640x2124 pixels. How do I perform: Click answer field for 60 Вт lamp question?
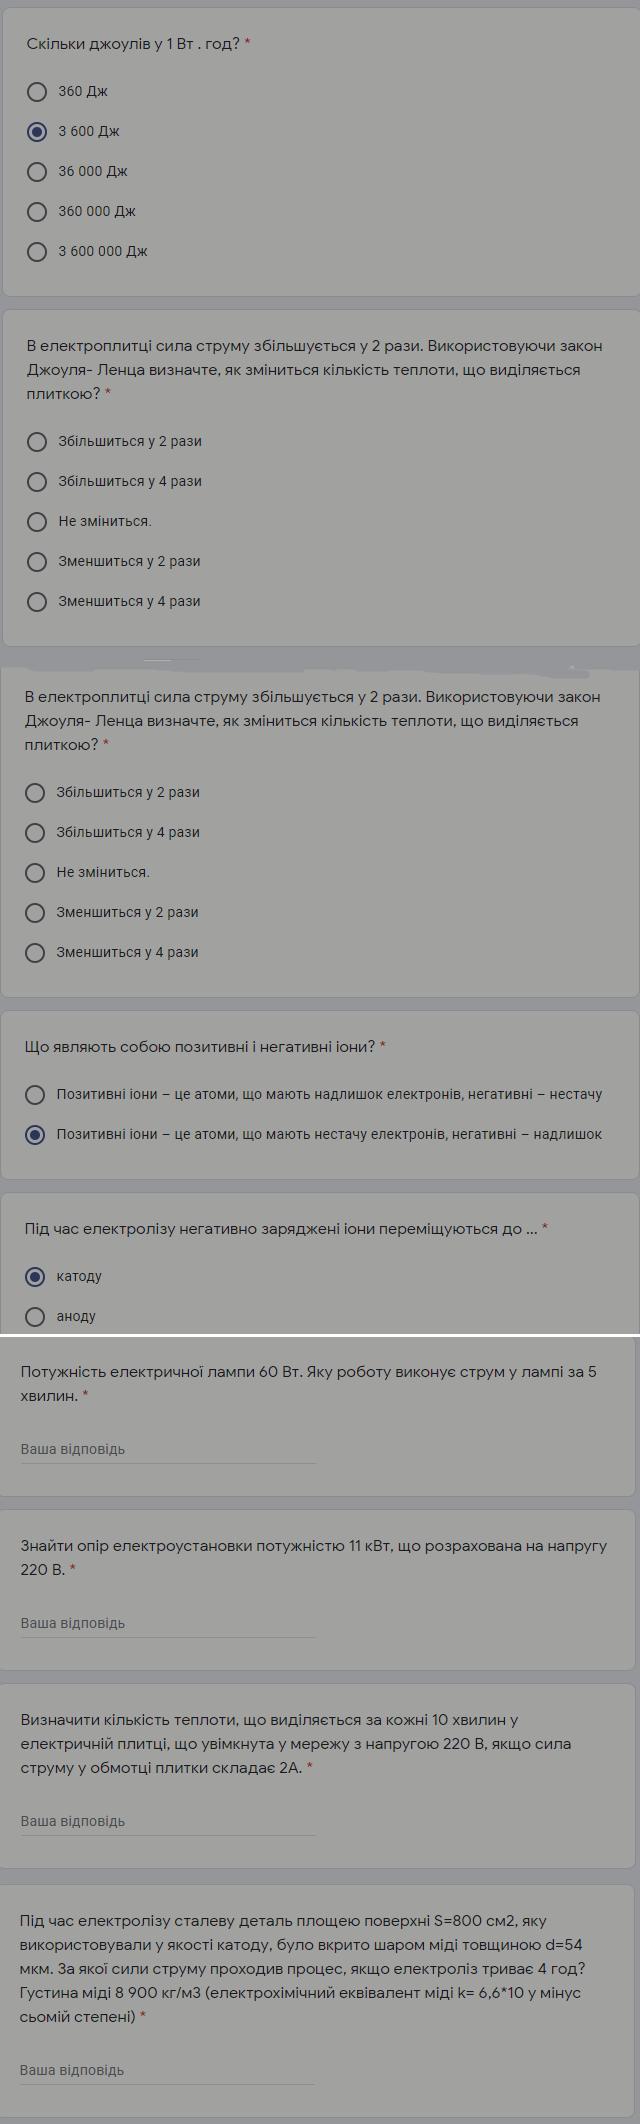click(x=168, y=1450)
